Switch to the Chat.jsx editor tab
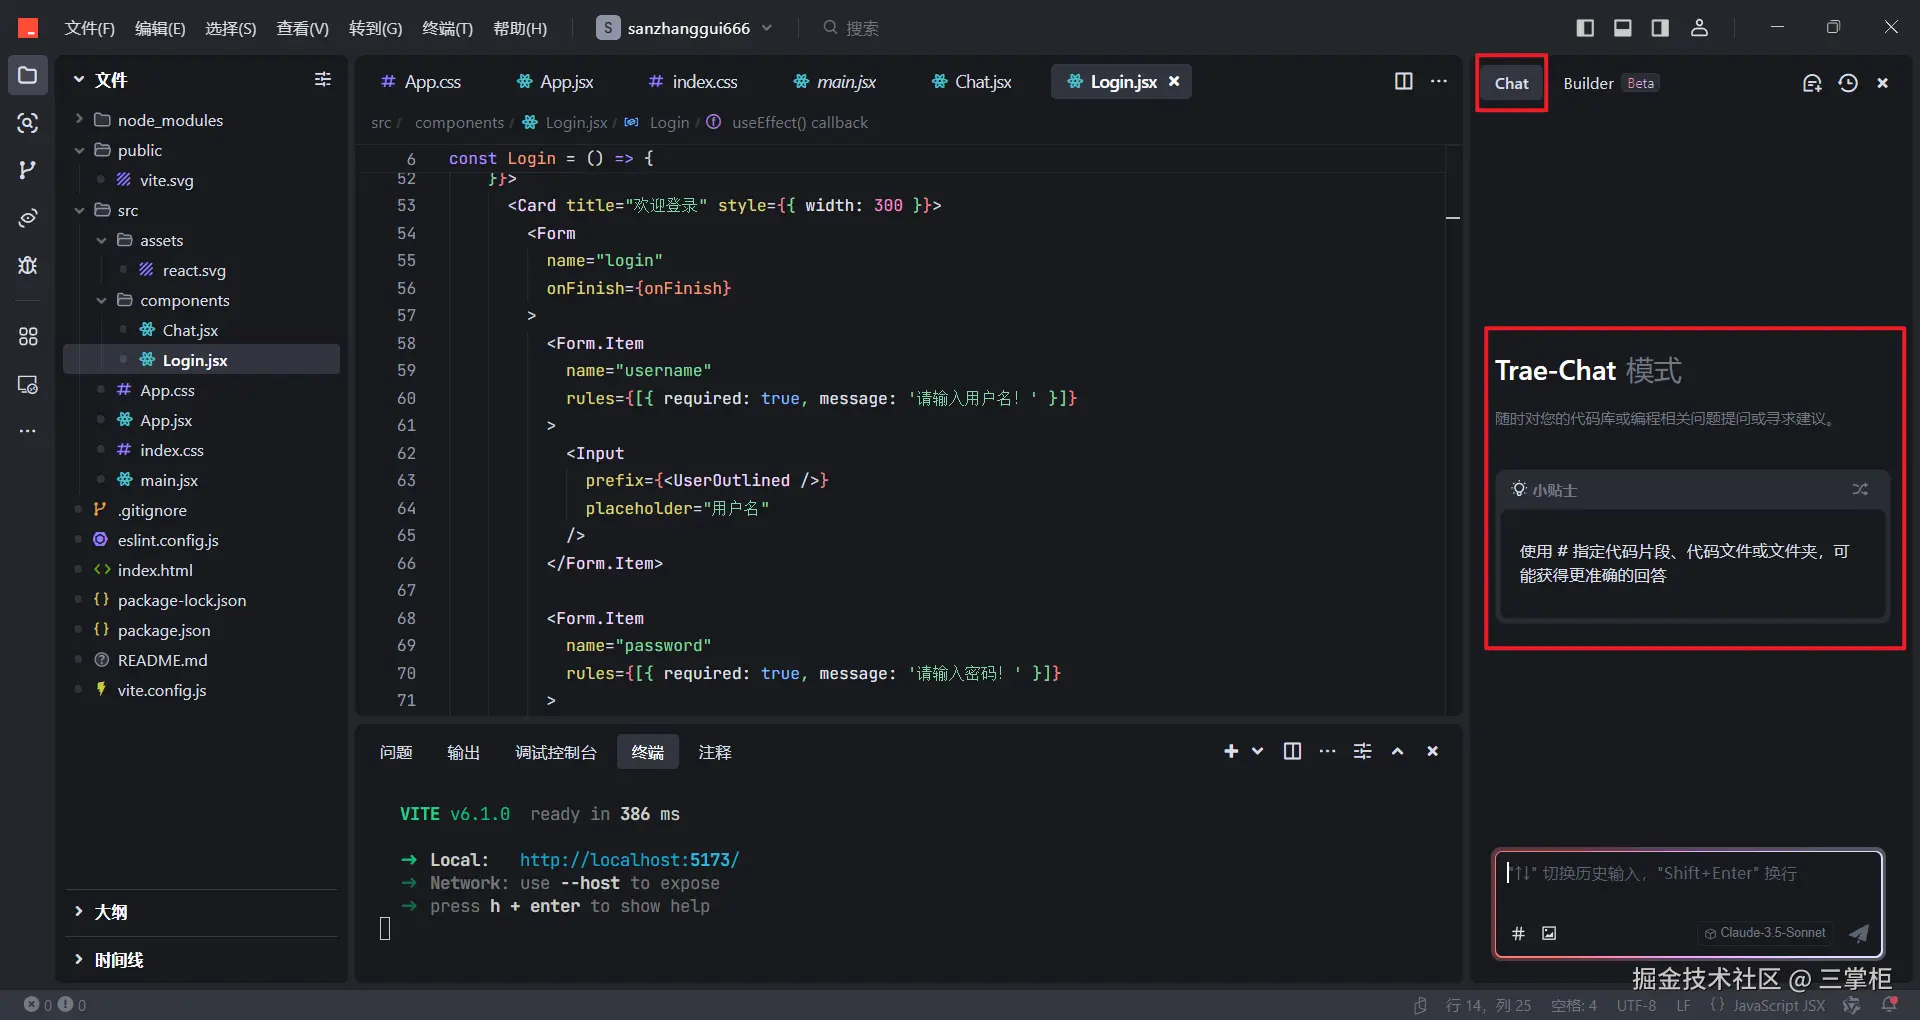This screenshot has height=1020, width=1920. coord(971,82)
